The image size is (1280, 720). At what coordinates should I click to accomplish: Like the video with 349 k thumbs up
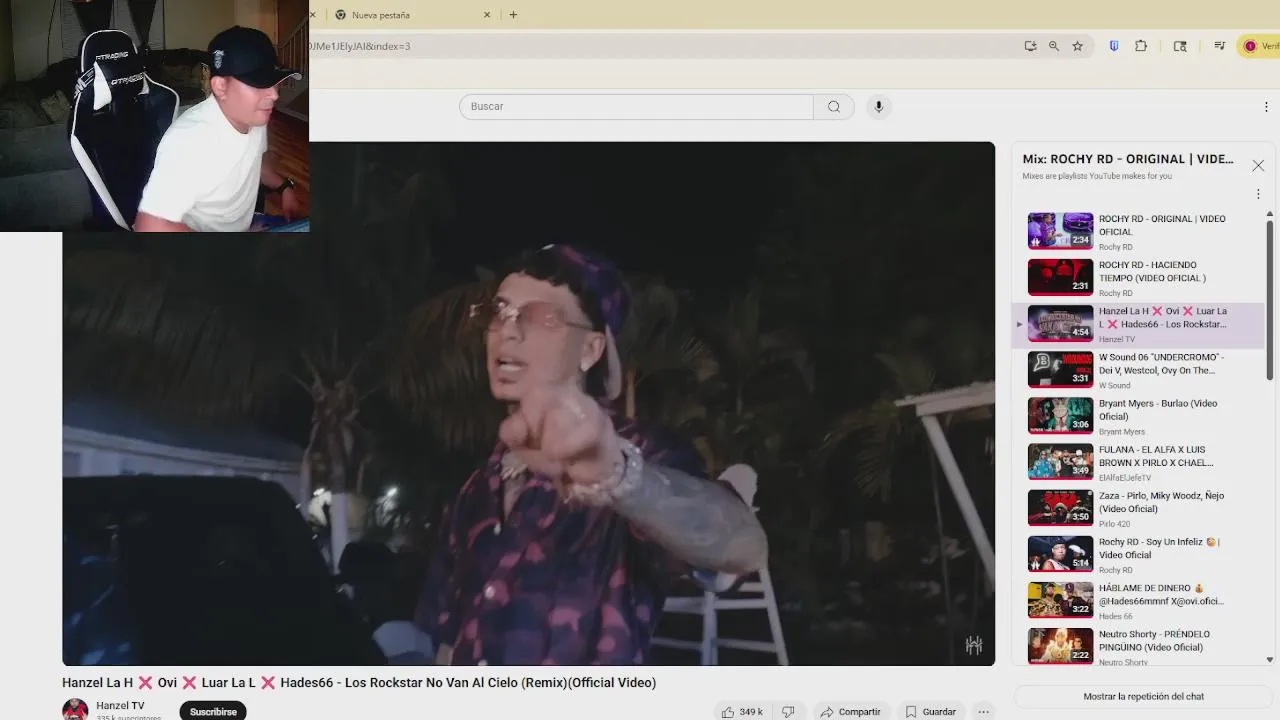coord(742,711)
